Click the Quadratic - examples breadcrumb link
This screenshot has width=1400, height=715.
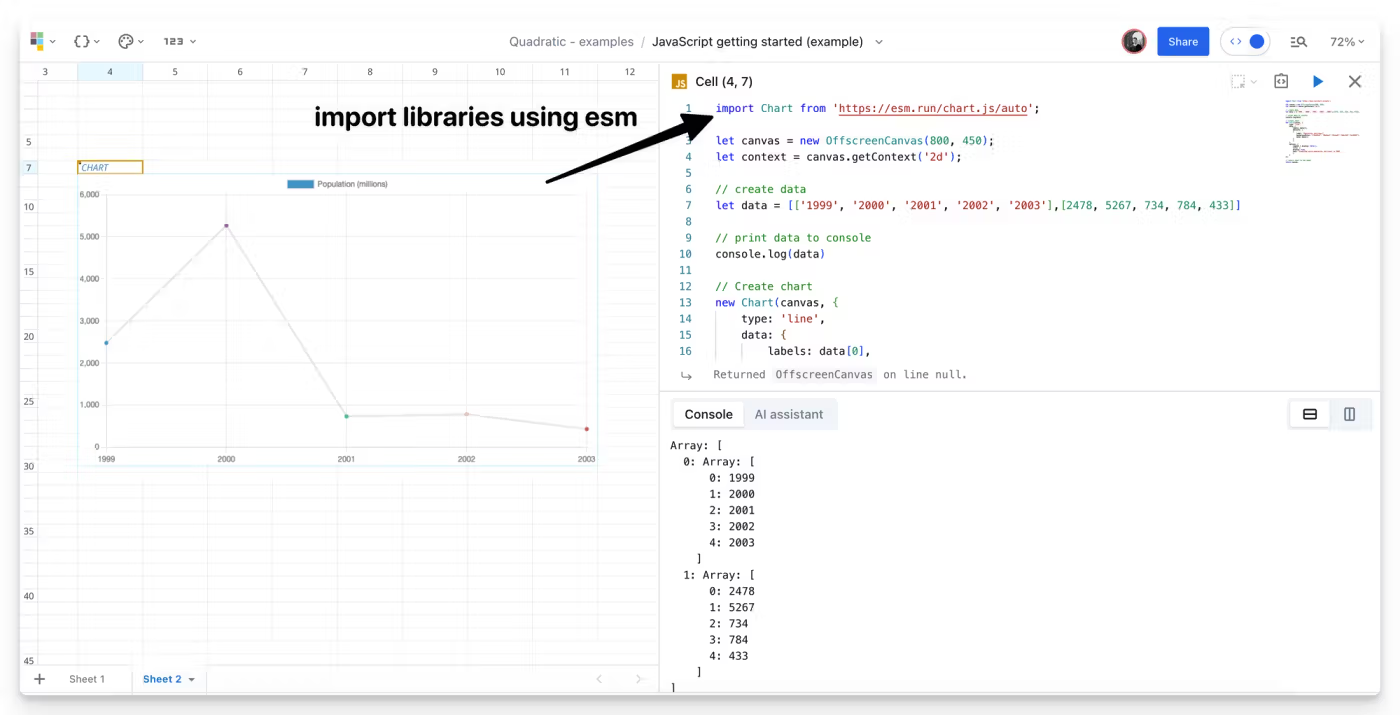[x=571, y=42]
